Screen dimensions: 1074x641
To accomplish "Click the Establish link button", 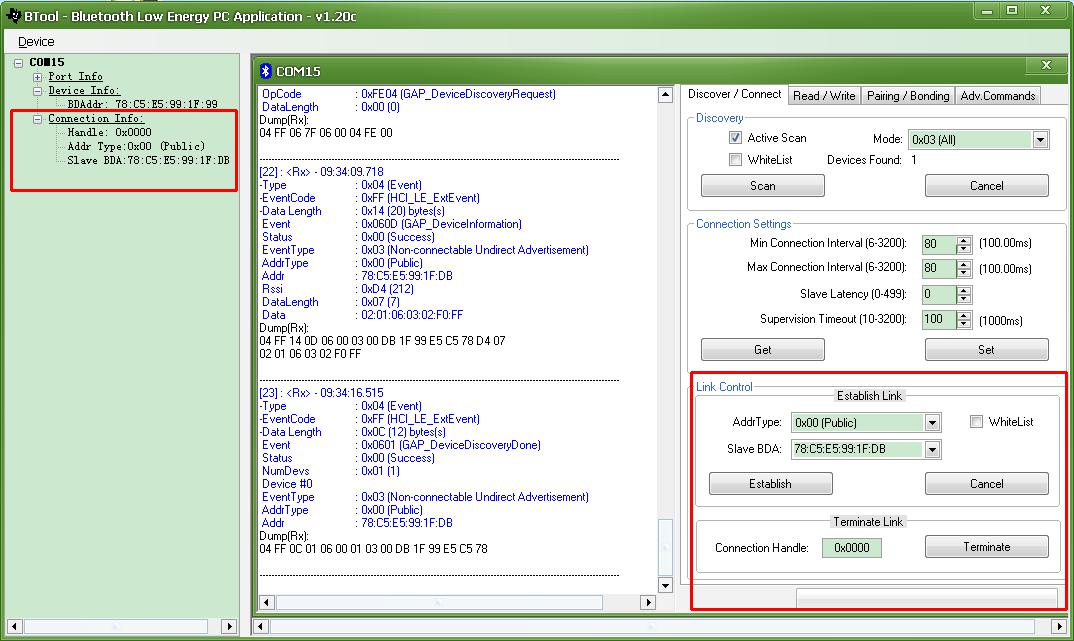I will [x=771, y=483].
